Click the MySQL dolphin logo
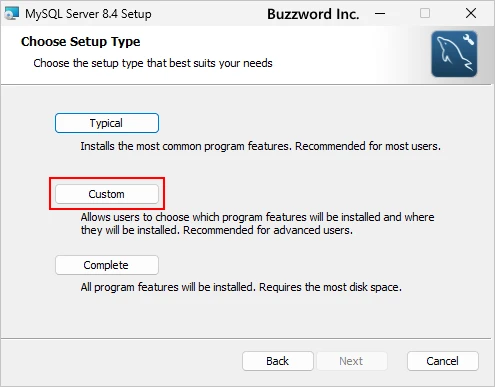 point(454,54)
